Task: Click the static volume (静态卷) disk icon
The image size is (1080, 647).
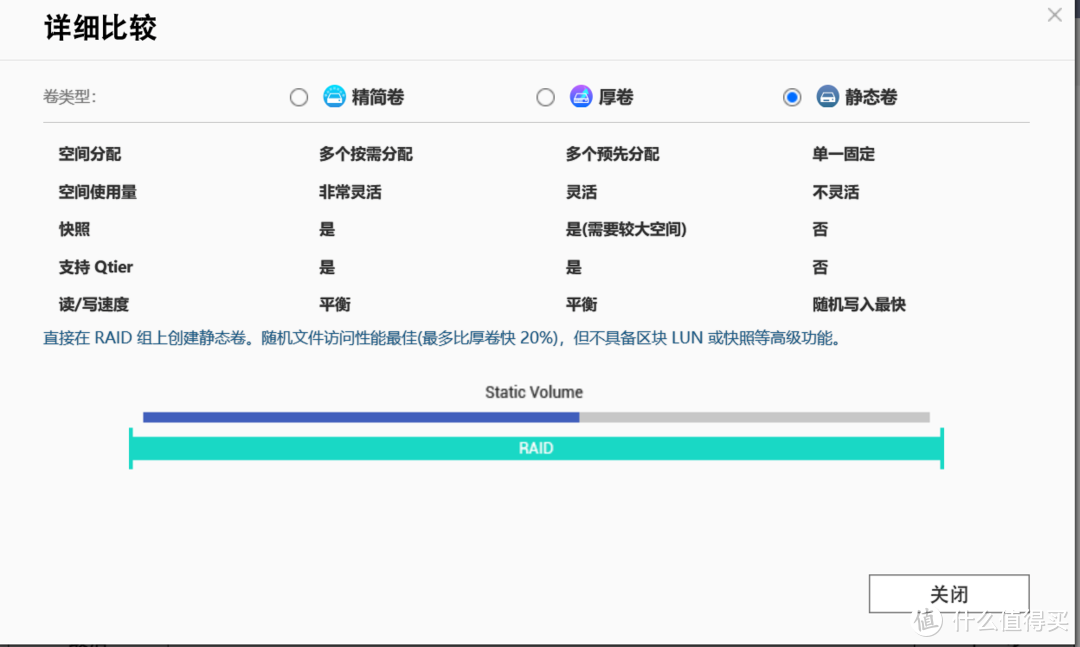Action: click(x=827, y=97)
